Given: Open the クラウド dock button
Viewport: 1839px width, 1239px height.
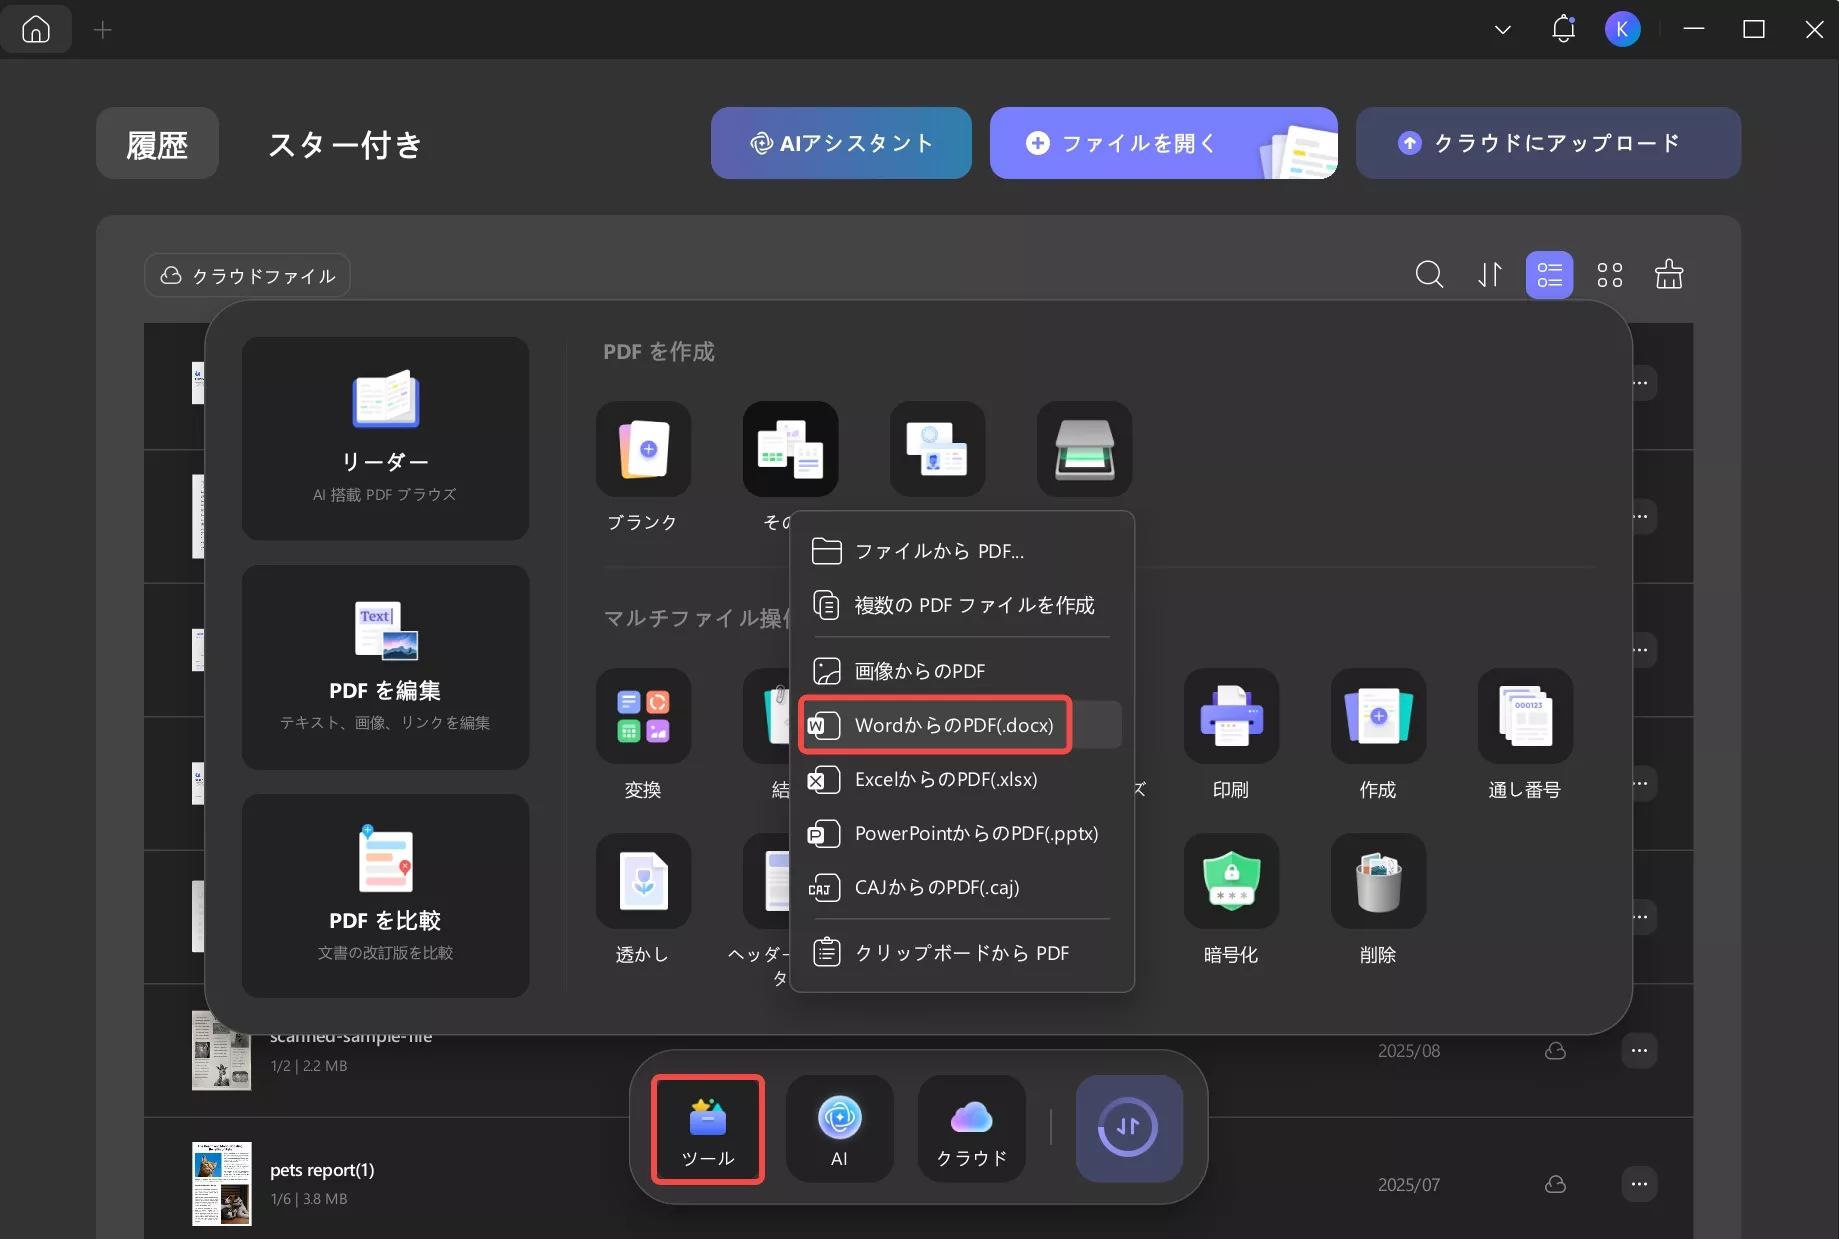Looking at the screenshot, I should tap(971, 1129).
